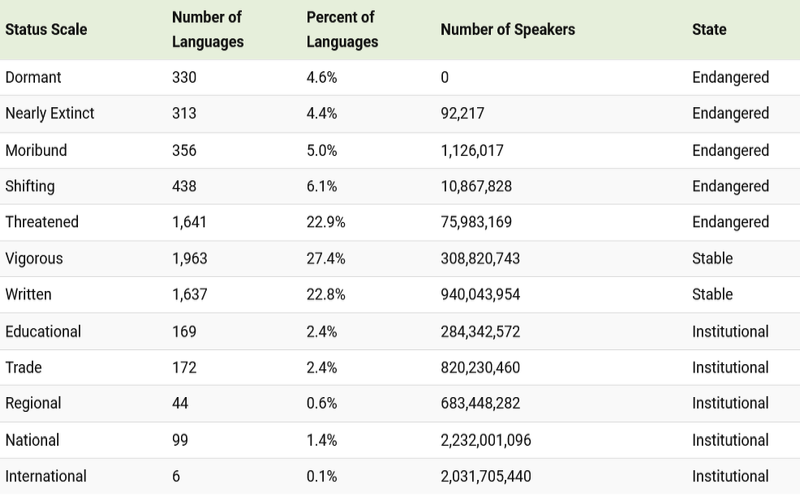The height and width of the screenshot is (500, 800).
Task: Select the Dormant status cell
Action: (x=35, y=77)
